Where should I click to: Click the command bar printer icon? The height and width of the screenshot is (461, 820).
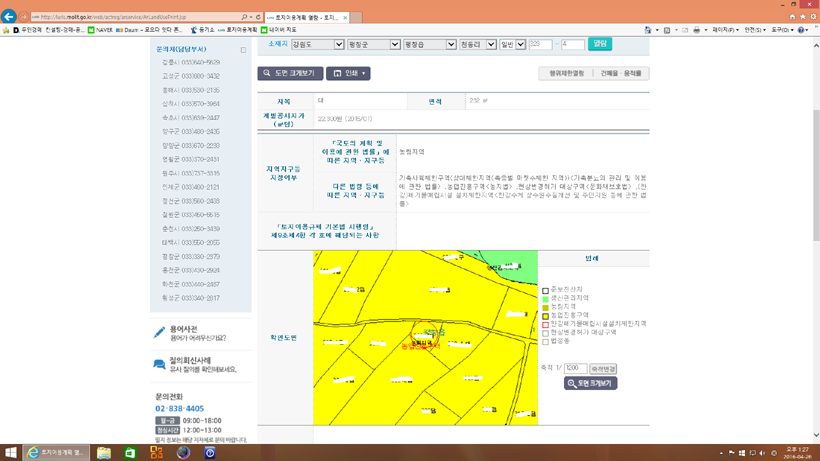click(697, 30)
